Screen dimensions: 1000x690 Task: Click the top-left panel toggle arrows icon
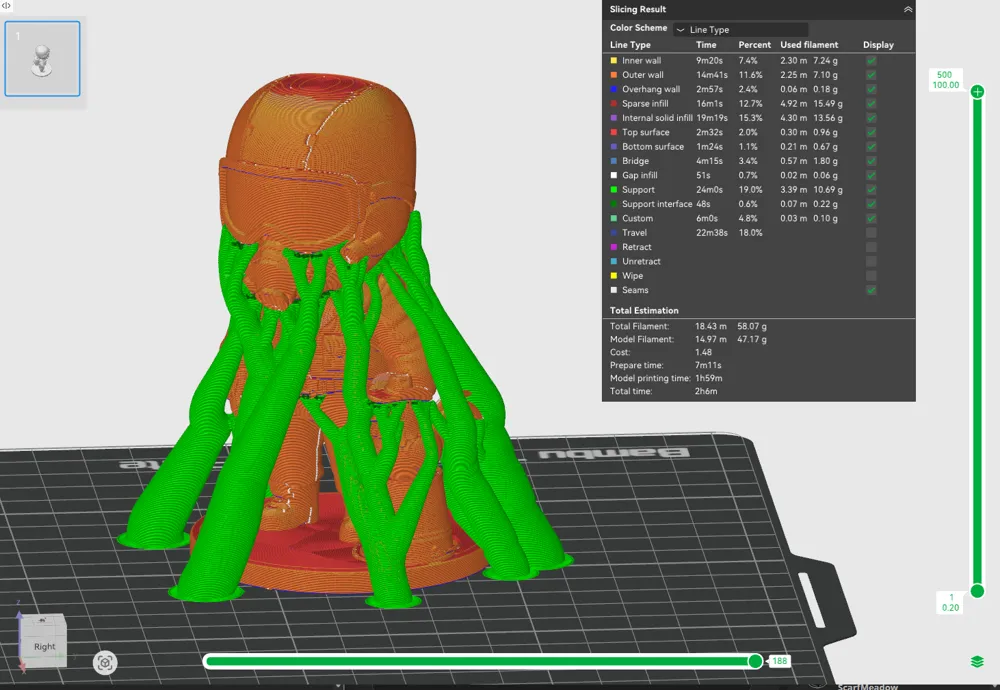6,5
